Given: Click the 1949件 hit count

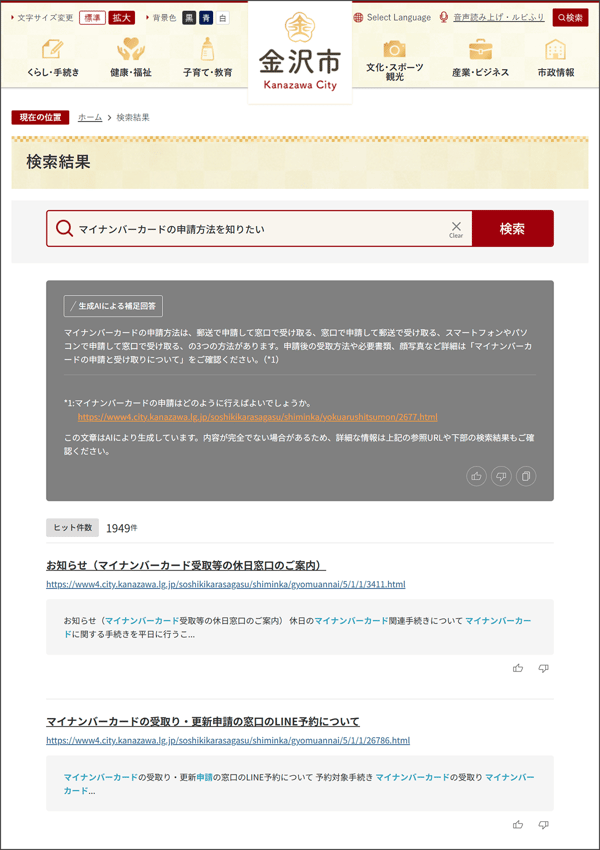Looking at the screenshot, I should (x=122, y=528).
